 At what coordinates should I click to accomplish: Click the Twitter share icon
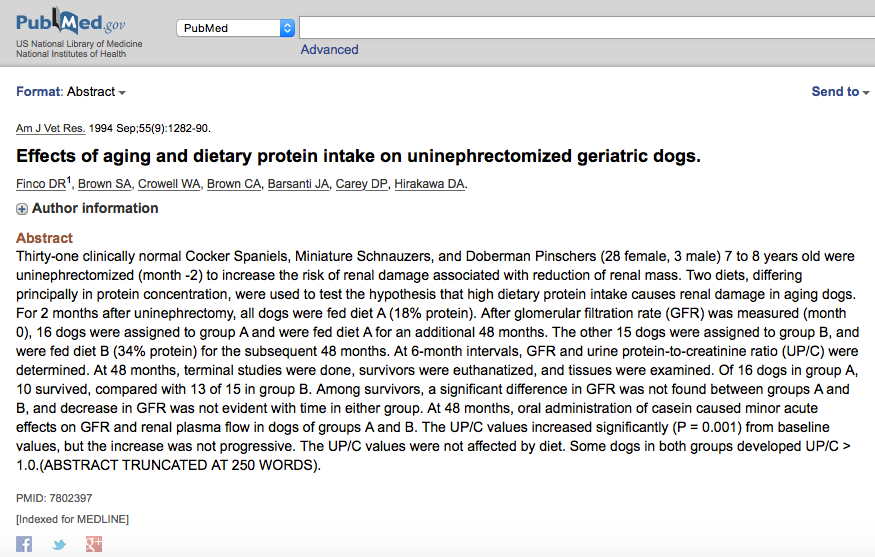click(59, 545)
